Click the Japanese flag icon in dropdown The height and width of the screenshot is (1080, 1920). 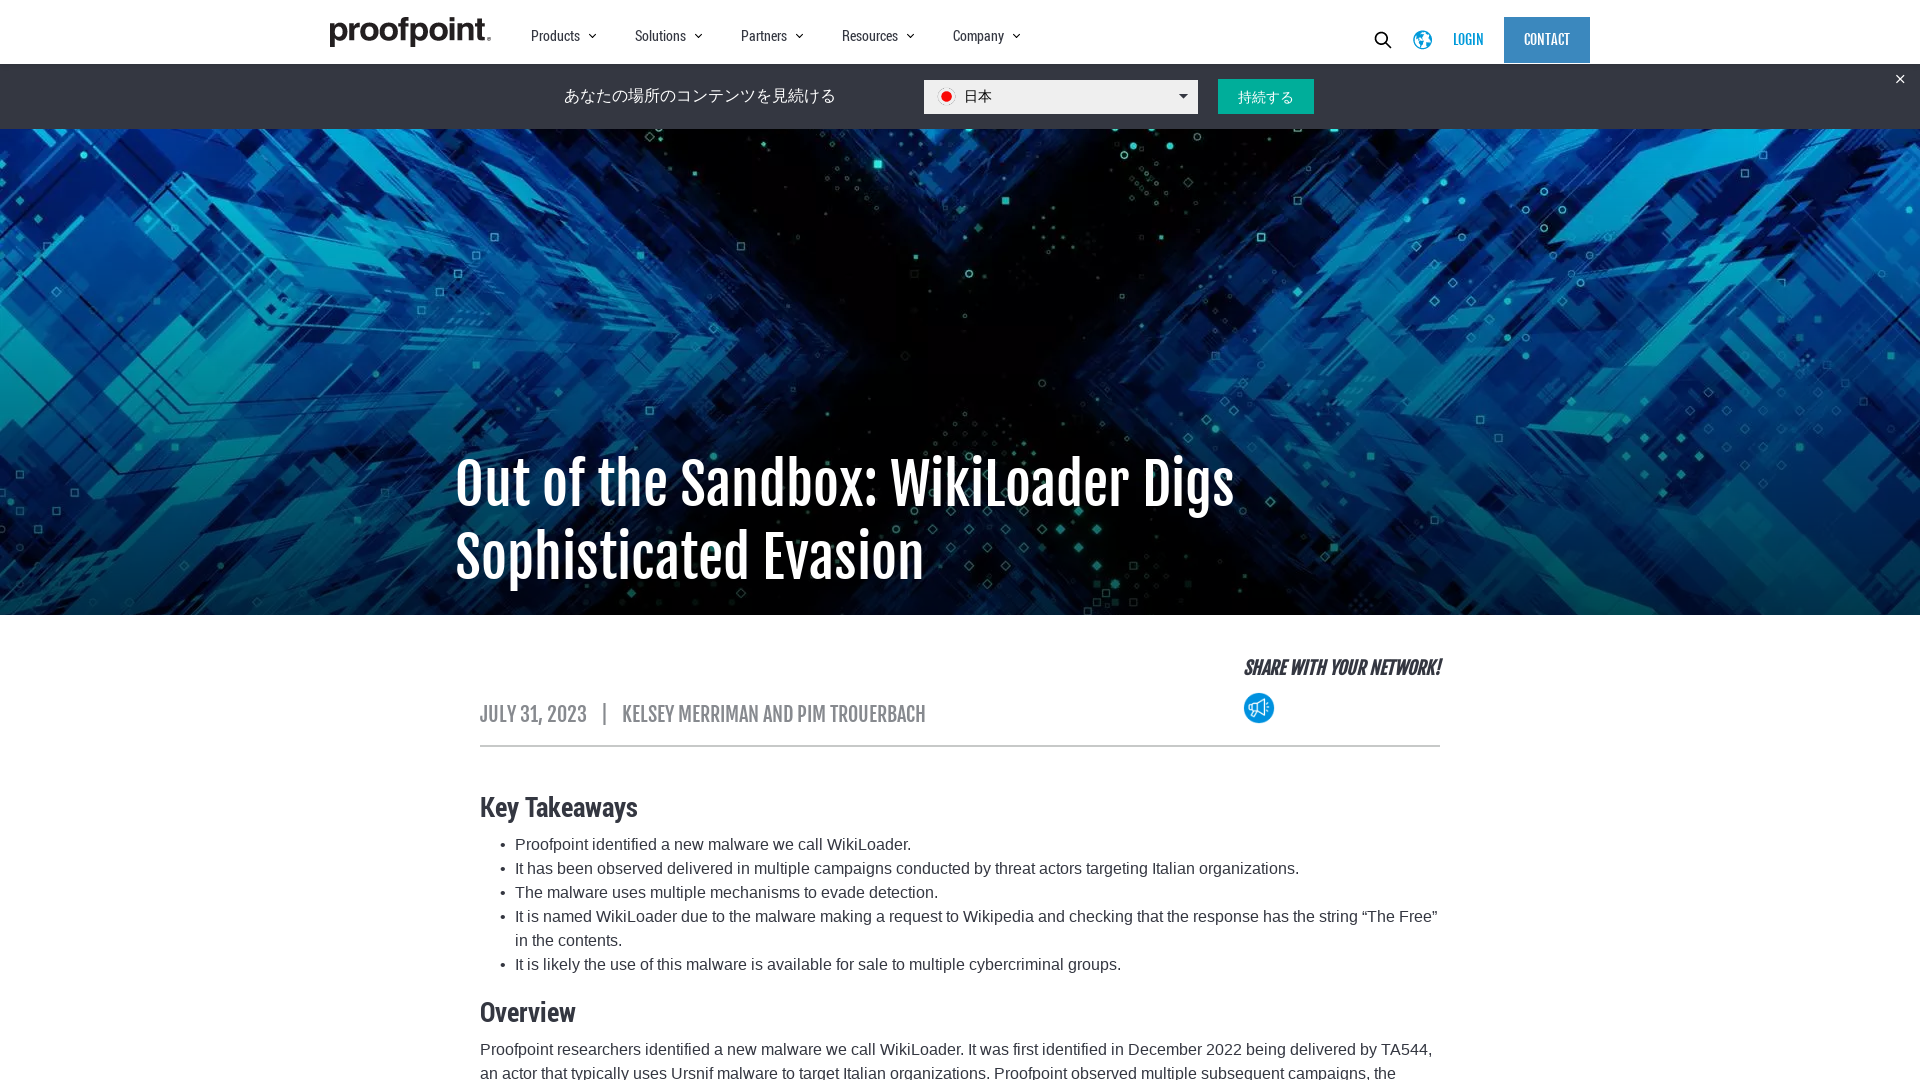[x=945, y=96]
